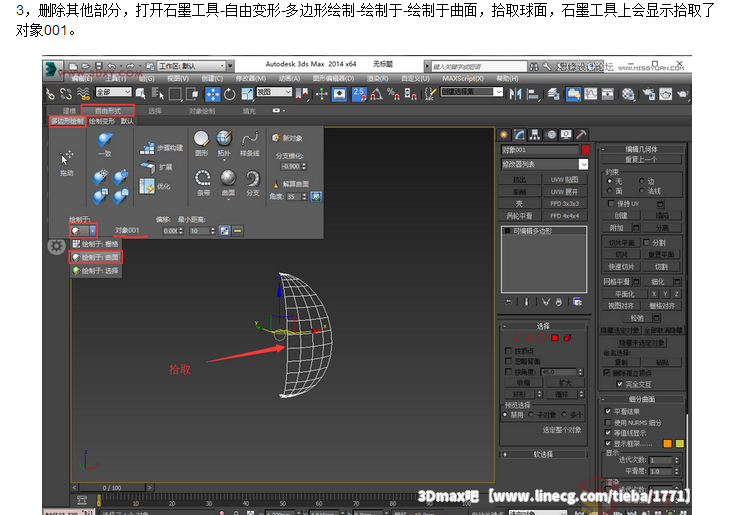The image size is (730, 515).
Task: Select the Face (面) constraint radio button
Action: (x=610, y=191)
